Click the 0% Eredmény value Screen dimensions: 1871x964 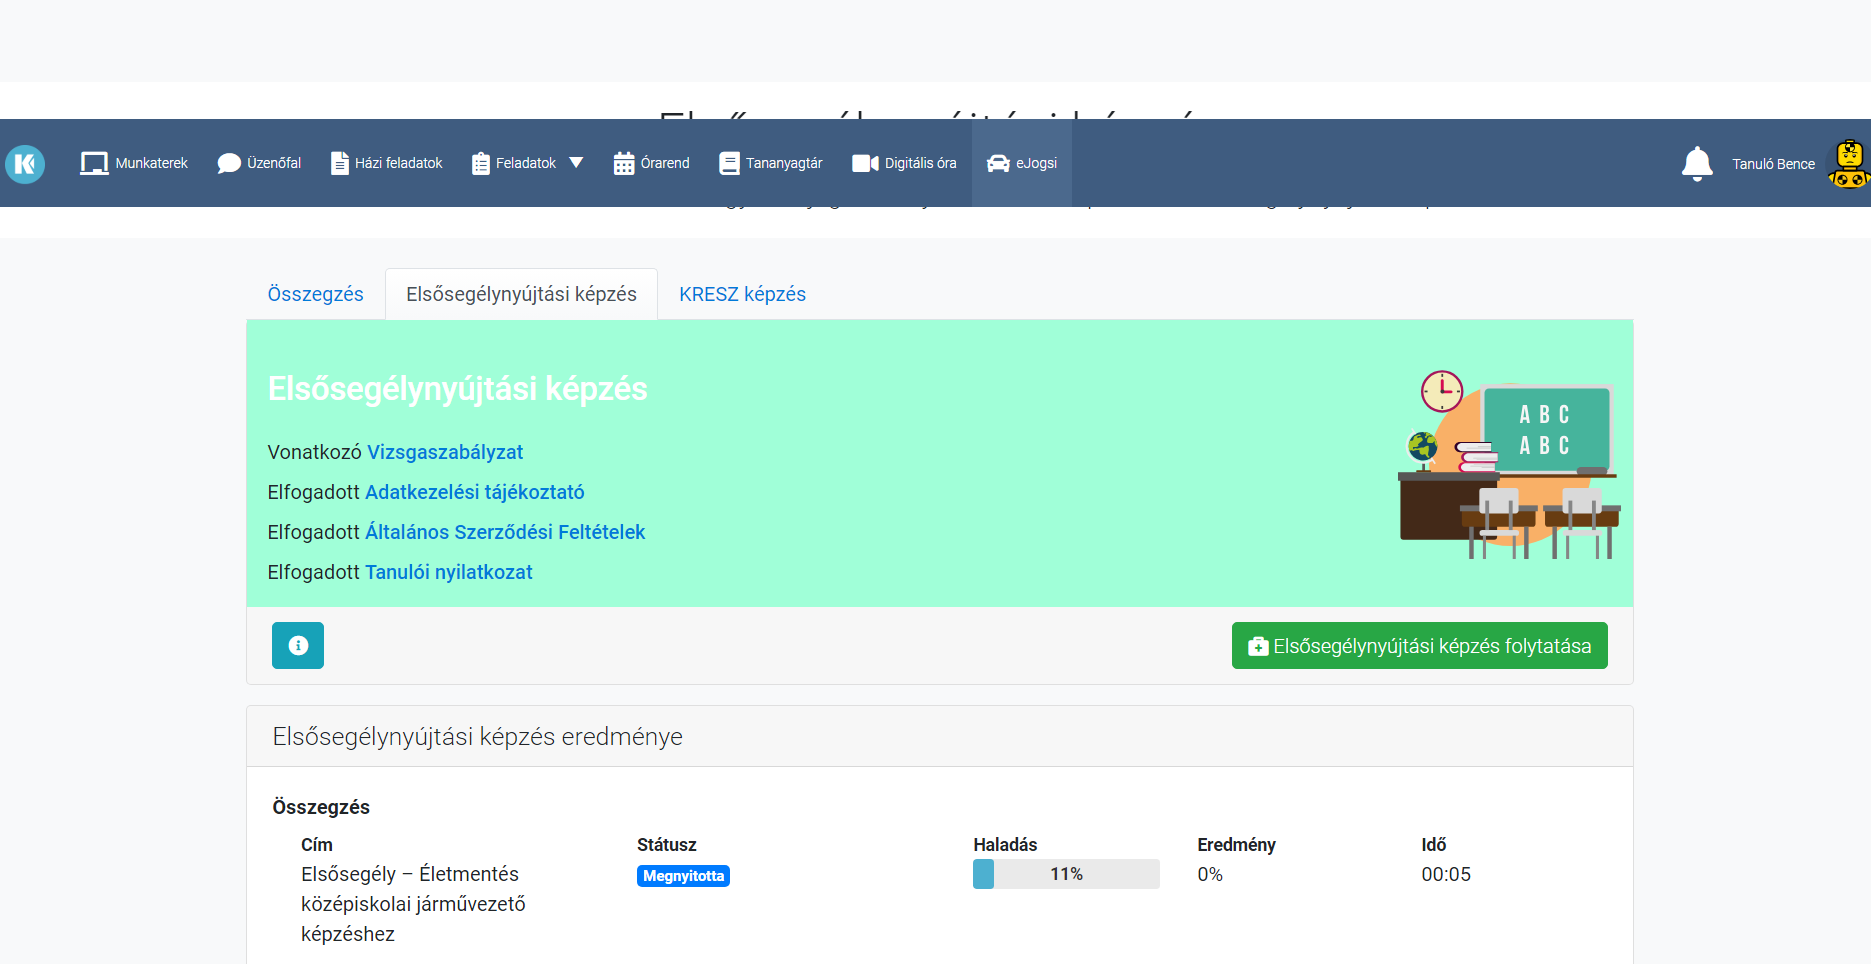pyautogui.click(x=1210, y=874)
